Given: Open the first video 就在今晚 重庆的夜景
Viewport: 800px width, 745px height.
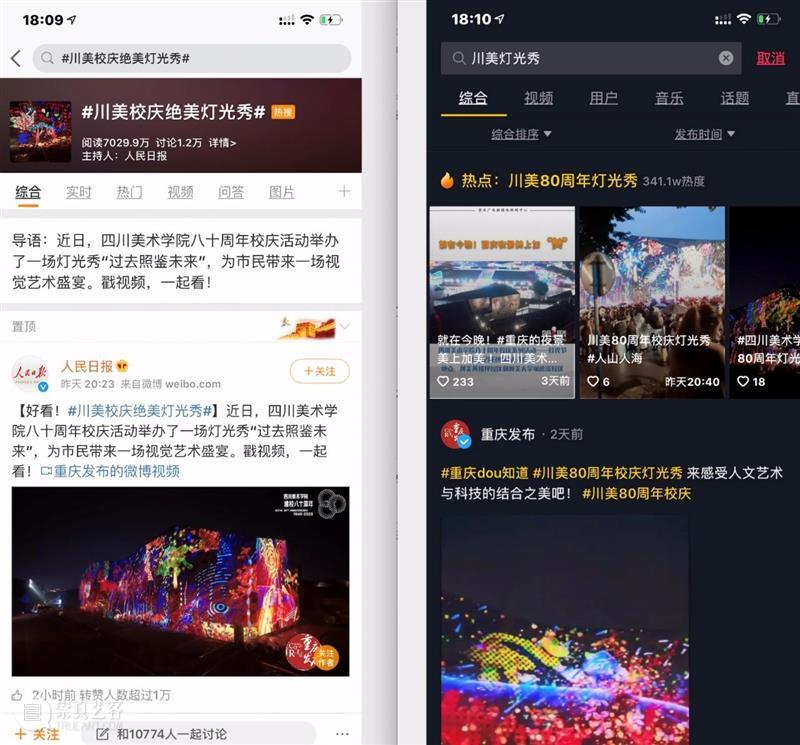Looking at the screenshot, I should point(502,302).
